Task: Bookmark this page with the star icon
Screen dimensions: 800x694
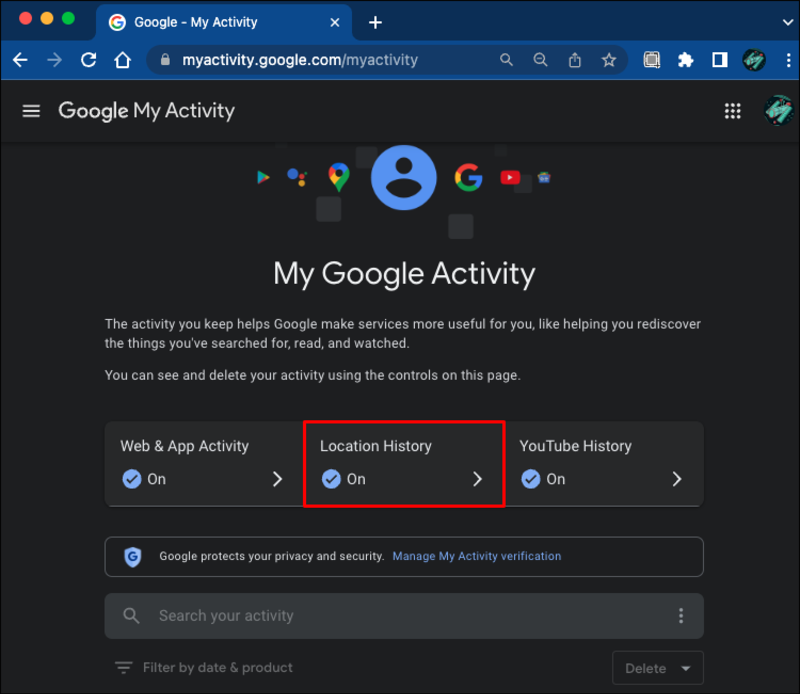Action: coord(609,60)
